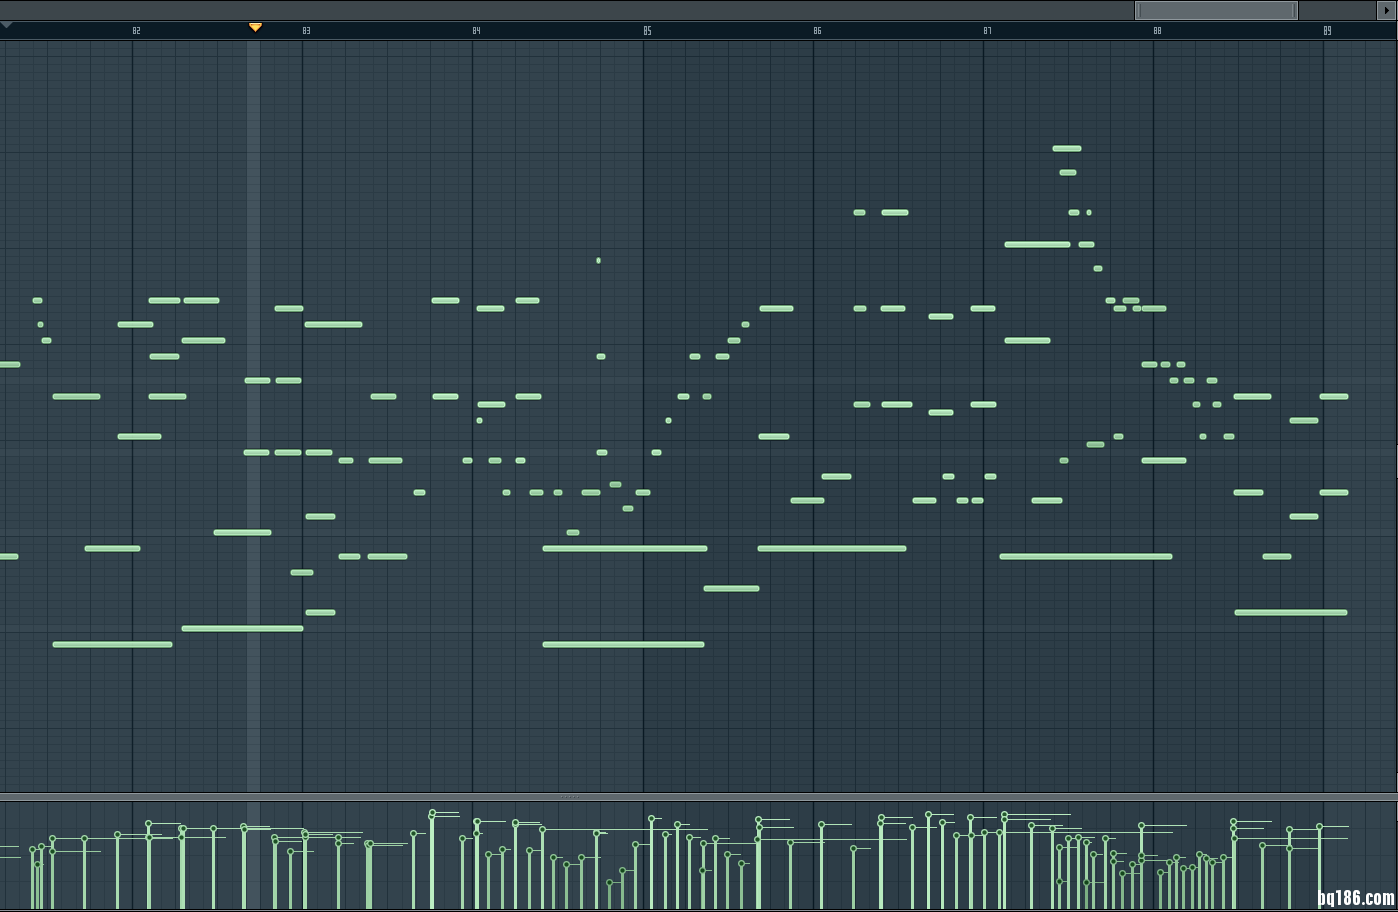Viewport: 1398px width, 912px height.
Task: Click the bar 88 marker on the timeline
Action: click(x=1158, y=31)
